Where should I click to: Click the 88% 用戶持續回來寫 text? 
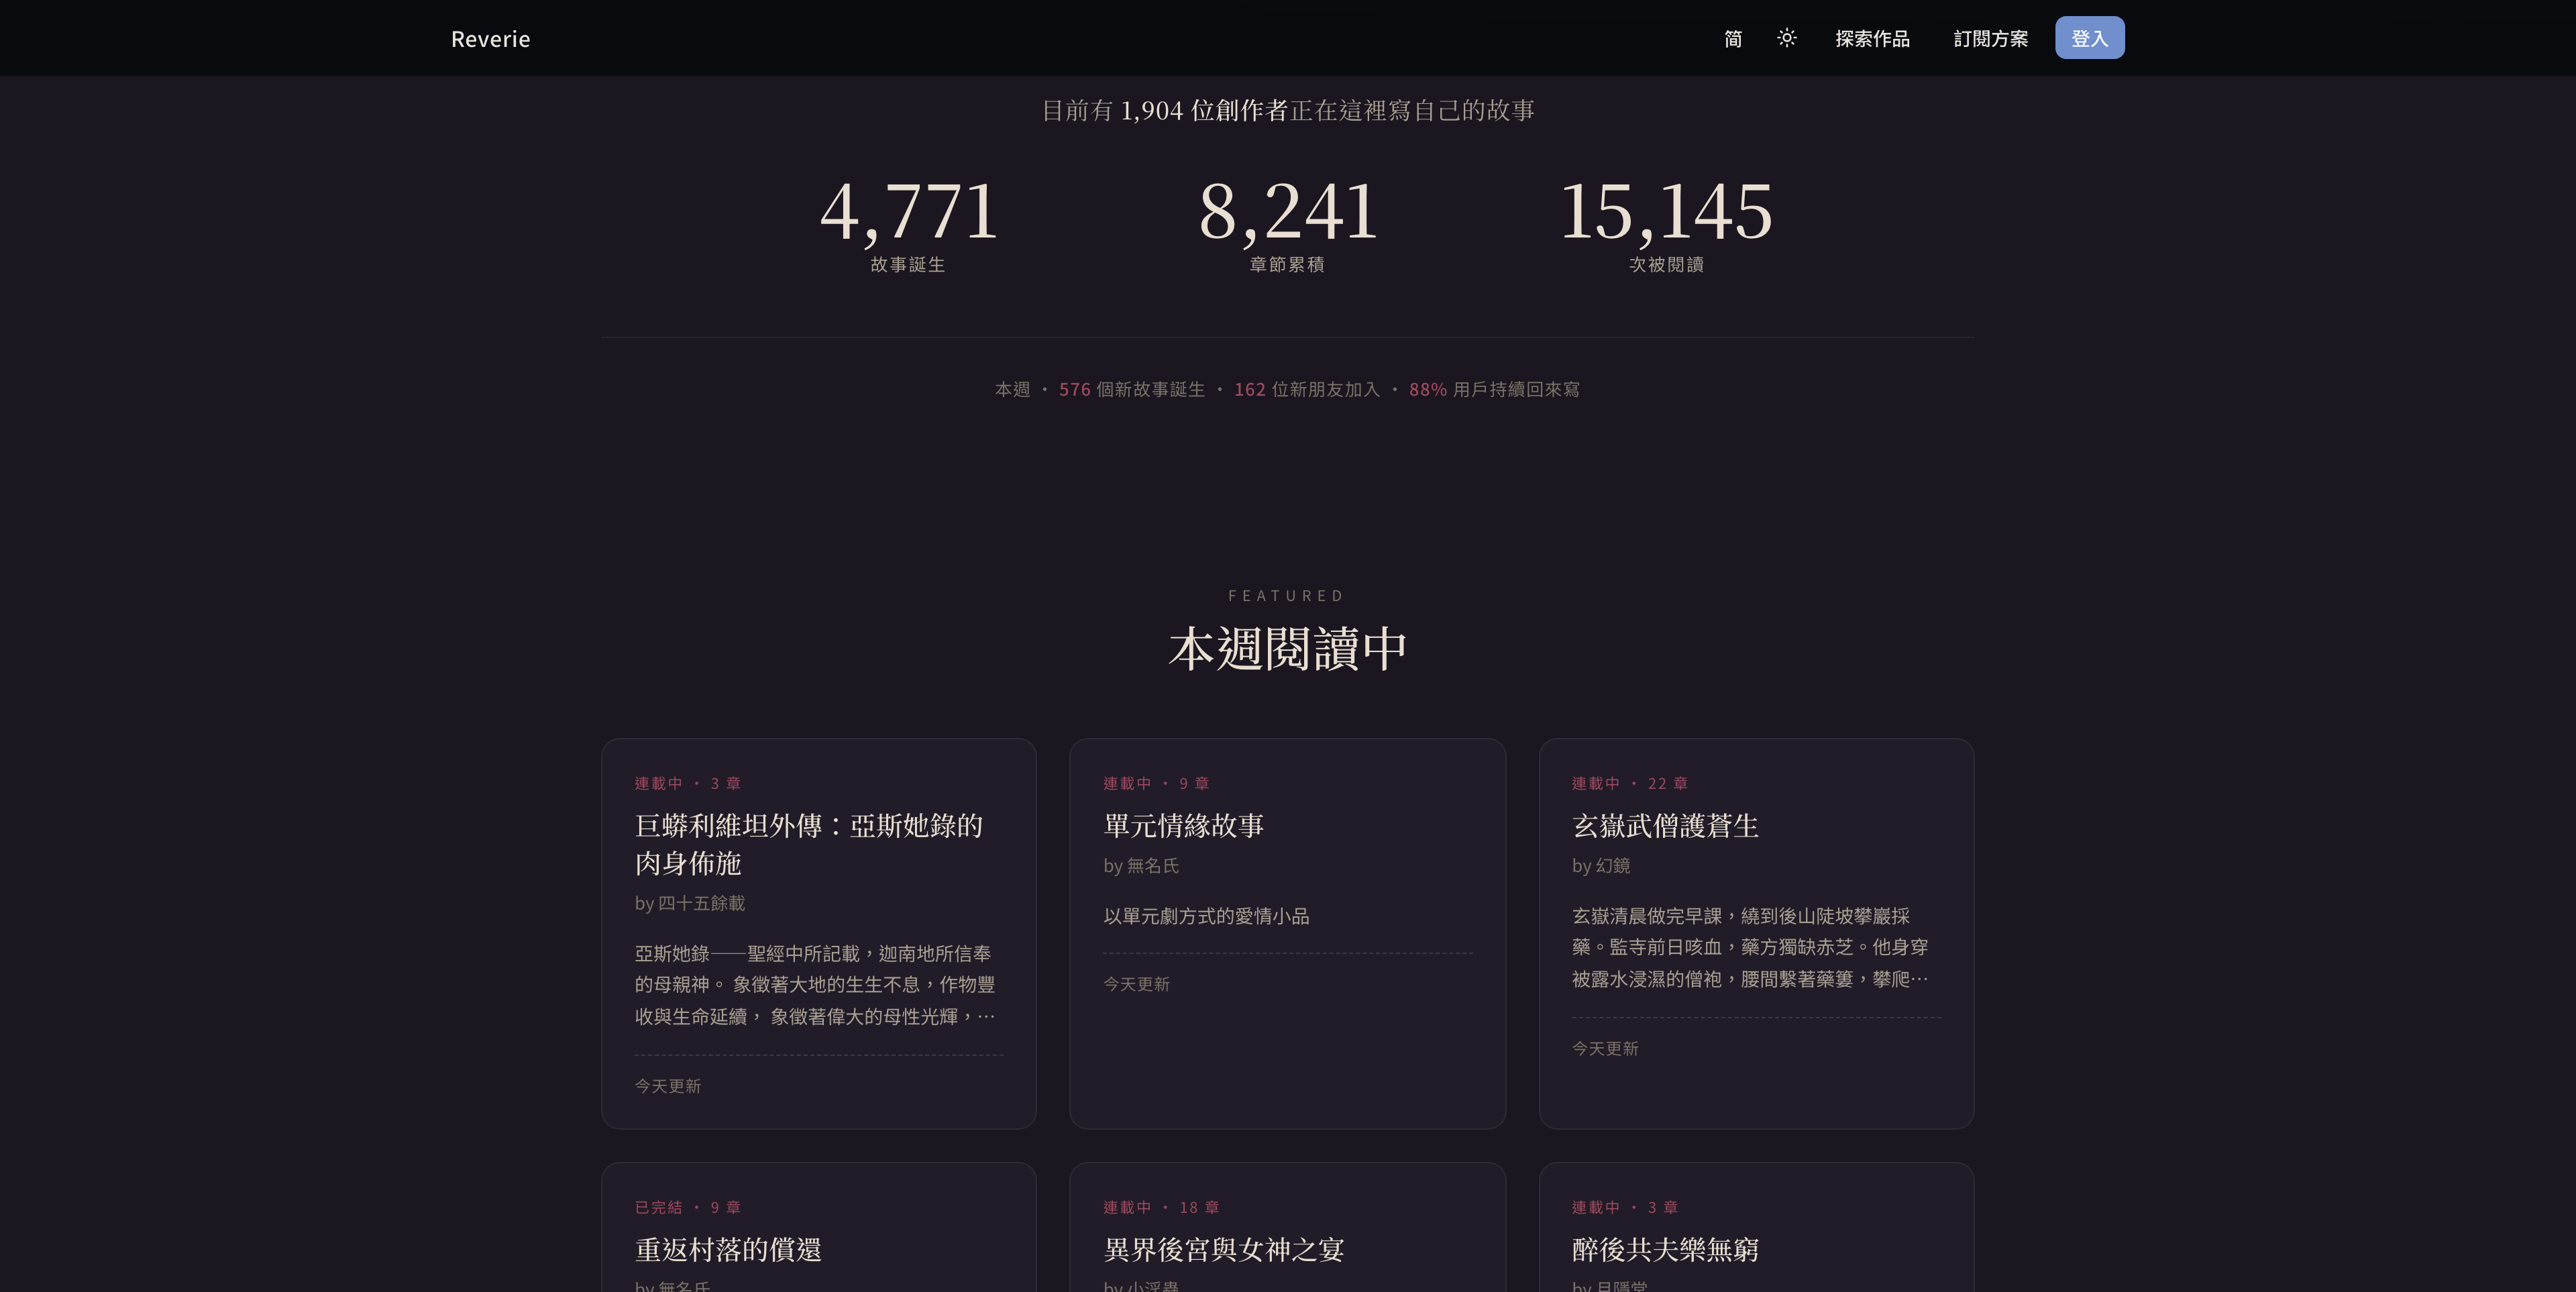pyautogui.click(x=1494, y=389)
